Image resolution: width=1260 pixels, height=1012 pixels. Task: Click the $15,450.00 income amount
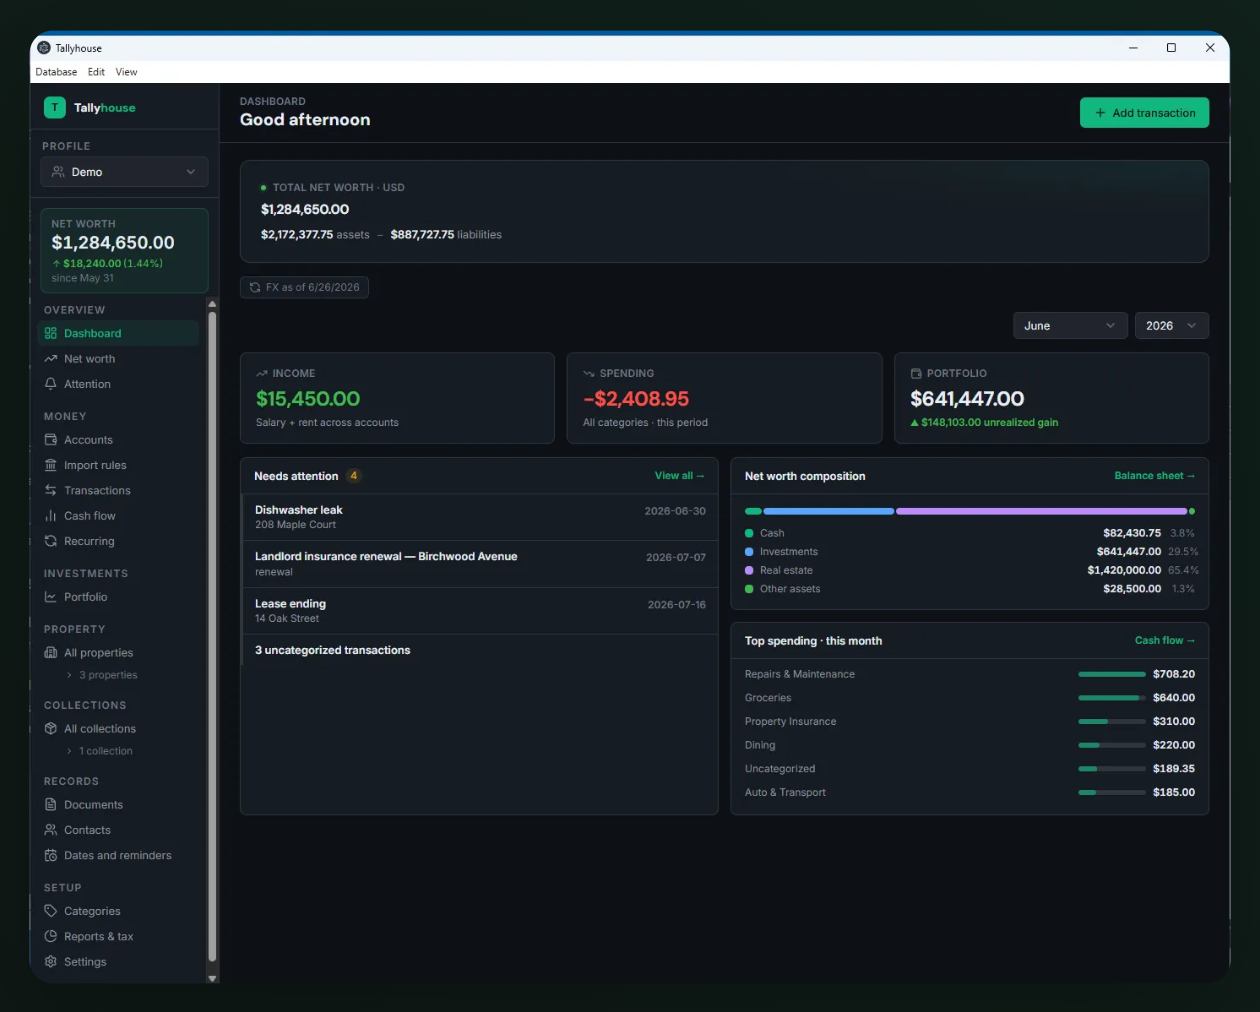click(308, 399)
